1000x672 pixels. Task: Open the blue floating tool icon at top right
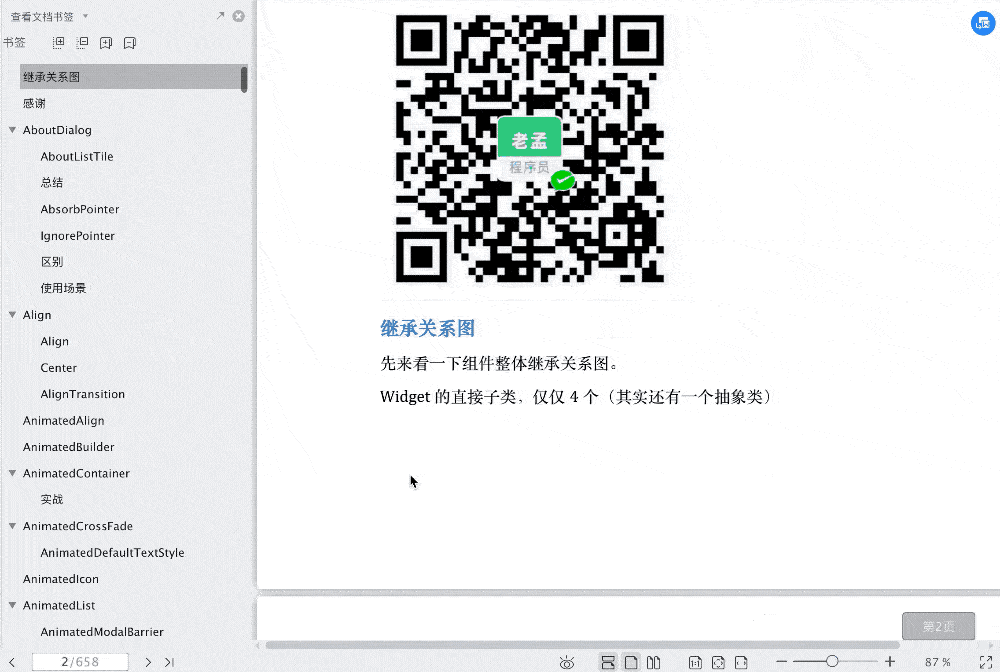point(983,24)
